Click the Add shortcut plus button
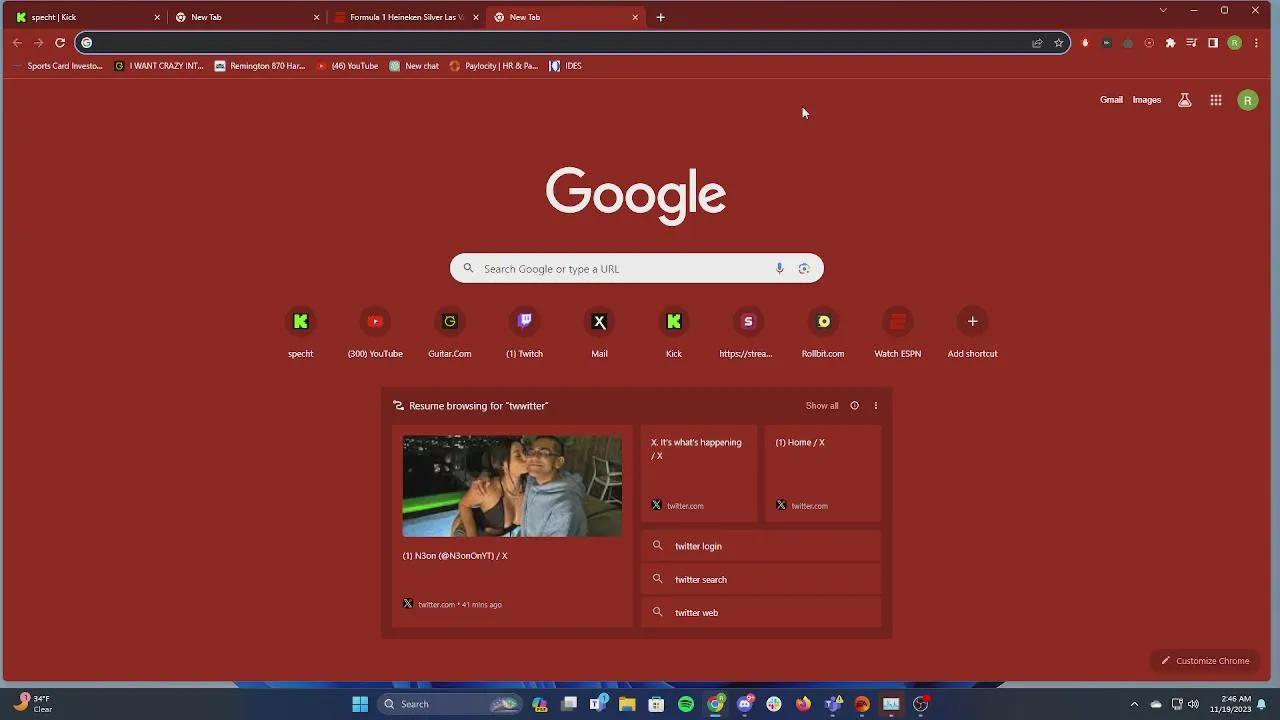 (972, 321)
